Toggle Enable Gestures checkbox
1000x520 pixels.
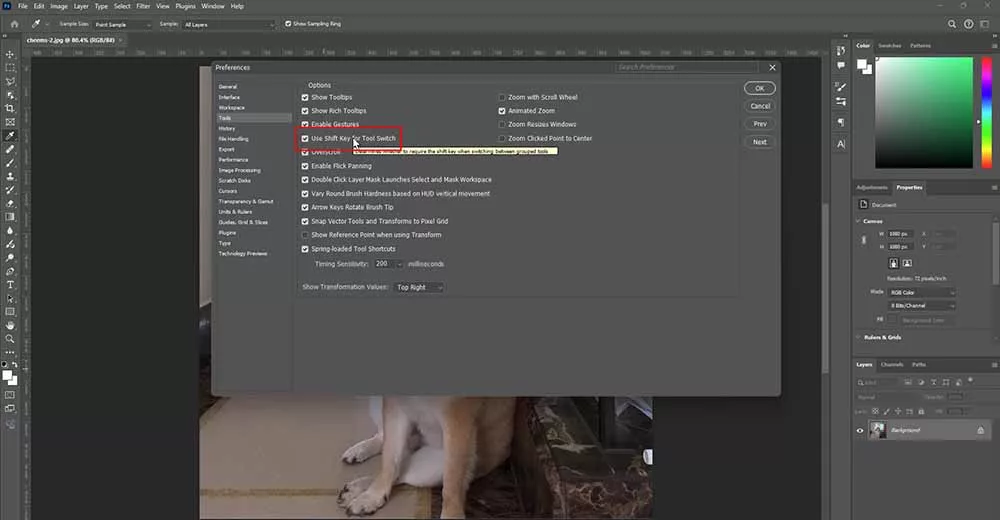pyautogui.click(x=305, y=124)
